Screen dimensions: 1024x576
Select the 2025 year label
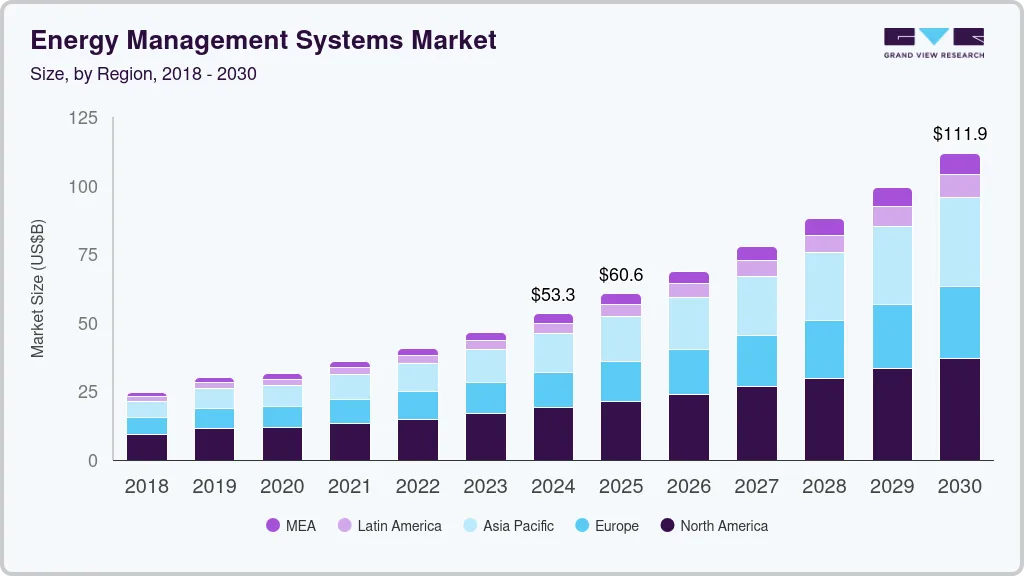click(621, 487)
